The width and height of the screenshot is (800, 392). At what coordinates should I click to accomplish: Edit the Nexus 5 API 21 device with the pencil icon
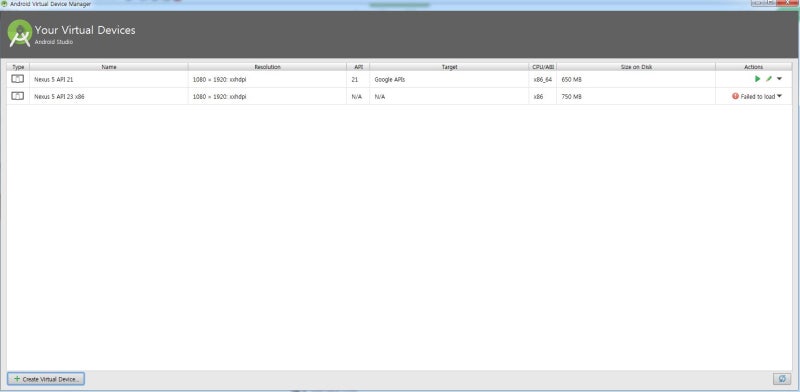point(768,79)
